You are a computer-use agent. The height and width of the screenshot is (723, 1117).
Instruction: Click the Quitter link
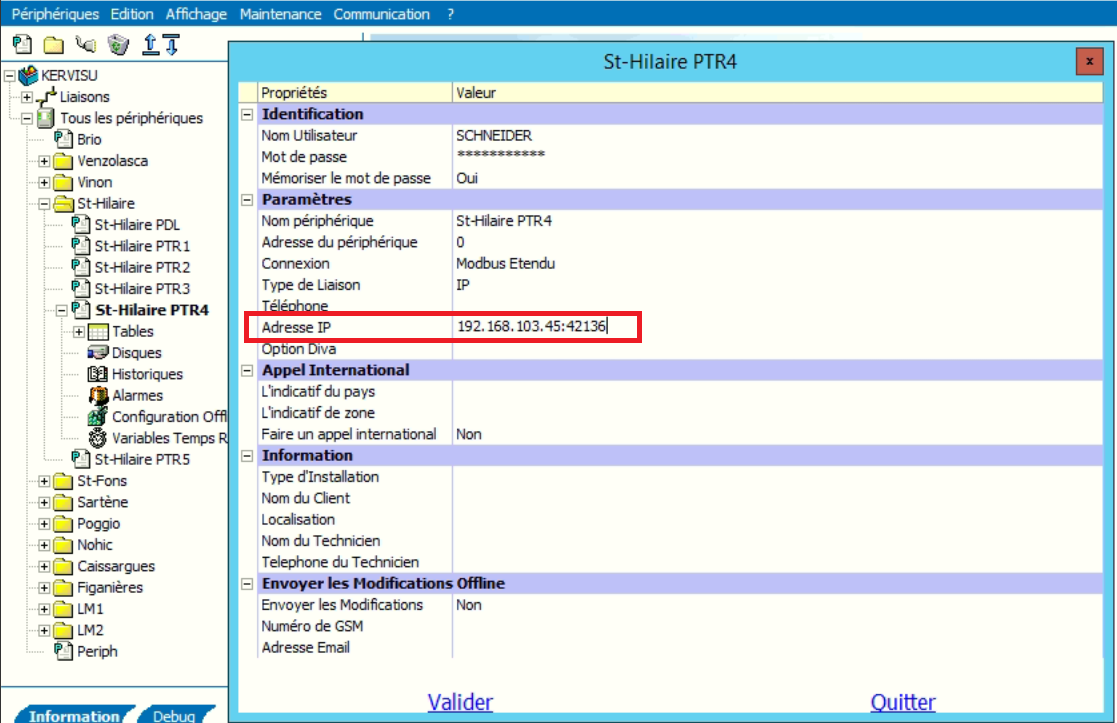click(903, 702)
